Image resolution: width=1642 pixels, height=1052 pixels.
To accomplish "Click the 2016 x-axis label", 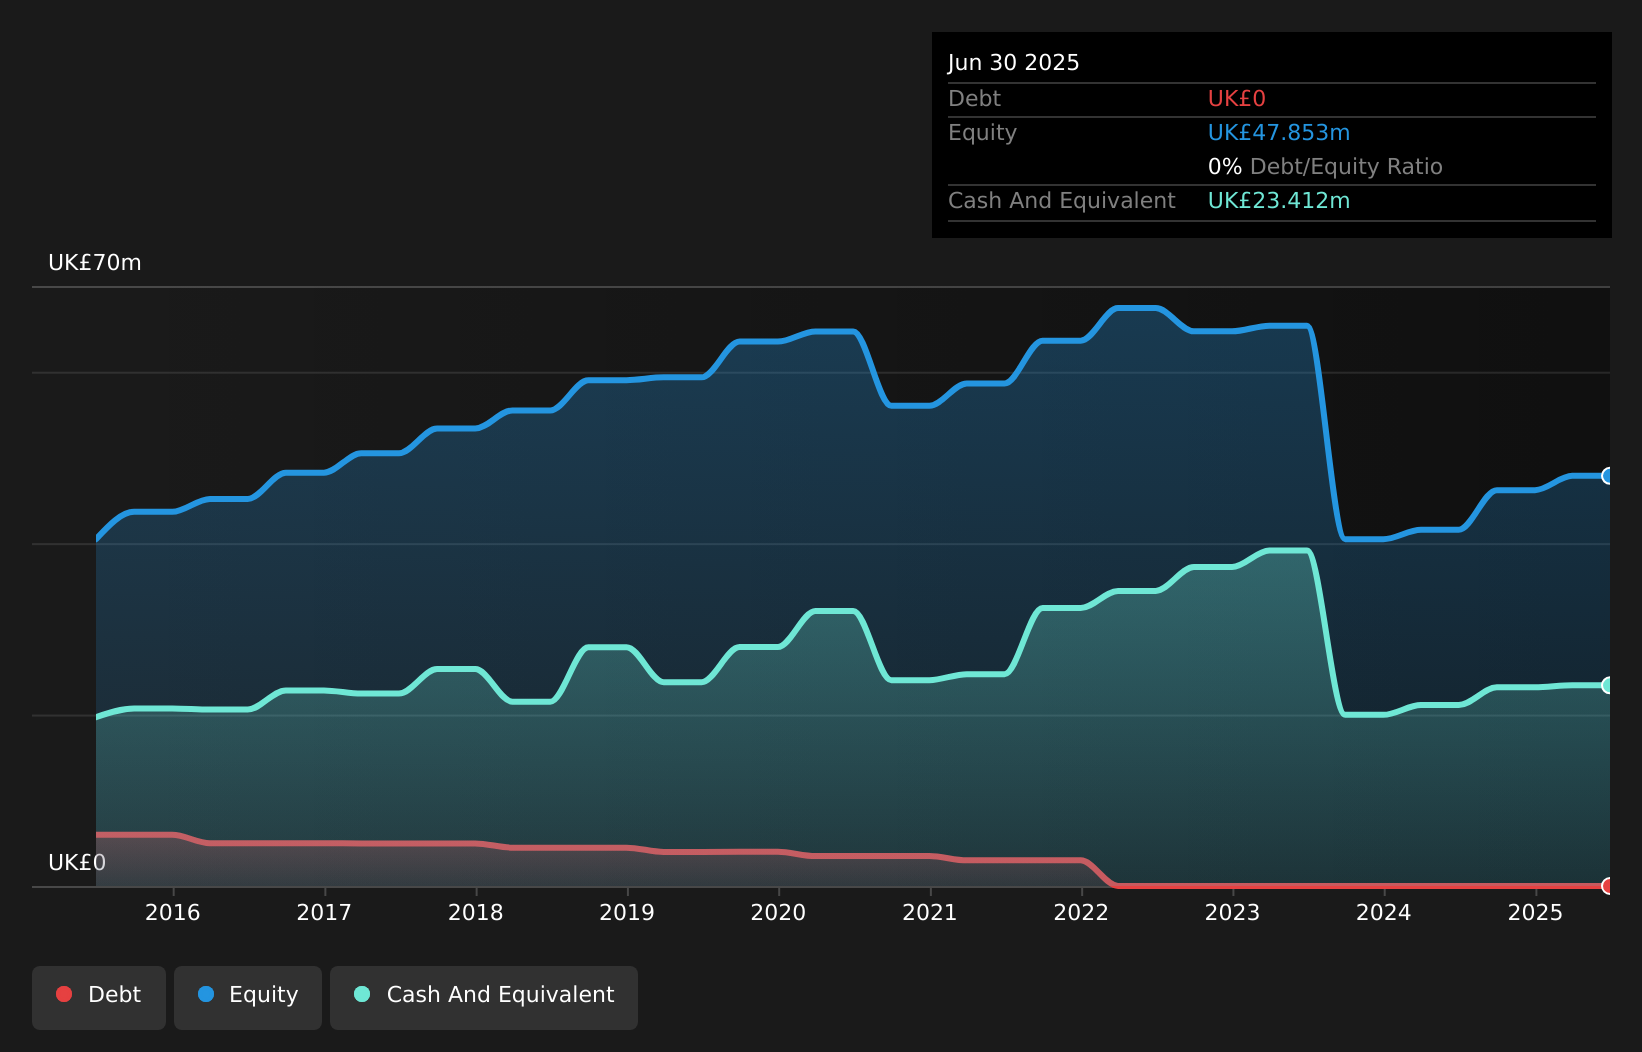I will pos(173,912).
